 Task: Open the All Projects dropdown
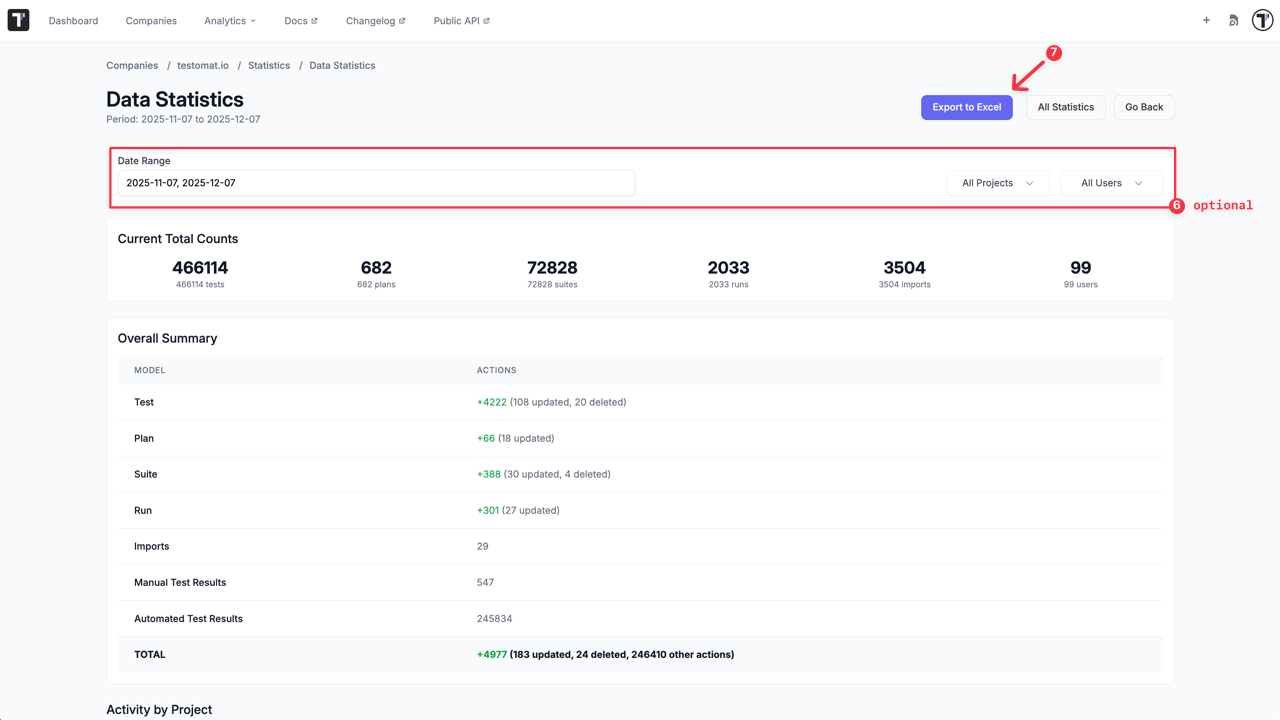point(997,183)
